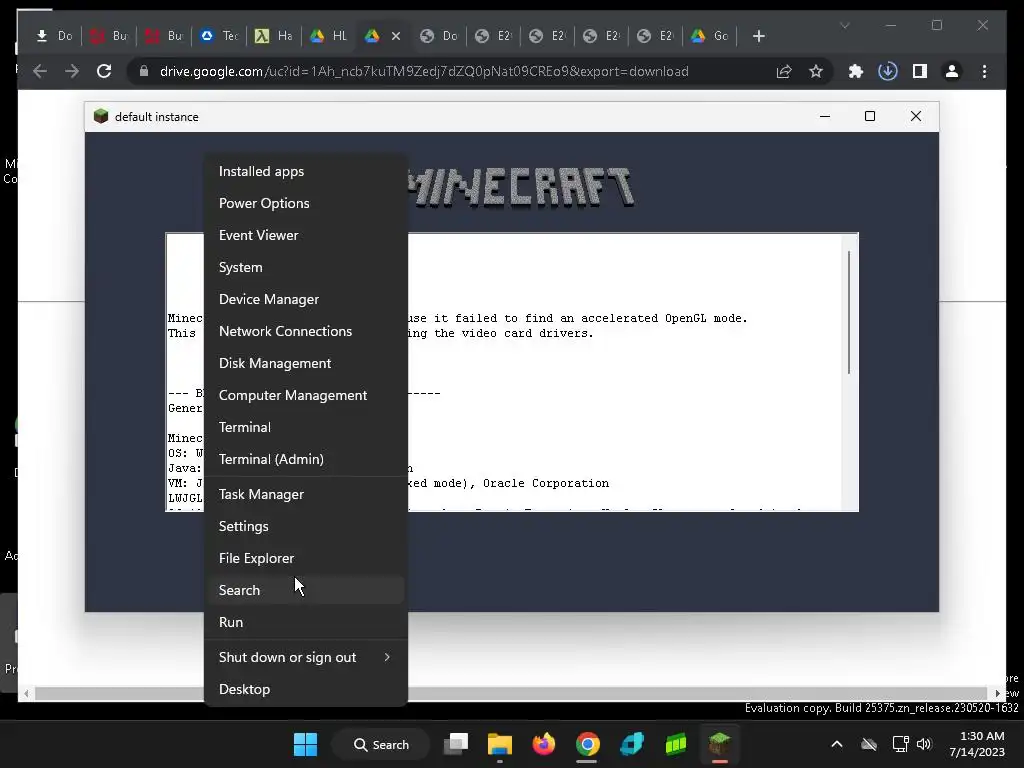Open the clock showing 1:30 AM
This screenshot has width=1024, height=768.
(x=977, y=744)
